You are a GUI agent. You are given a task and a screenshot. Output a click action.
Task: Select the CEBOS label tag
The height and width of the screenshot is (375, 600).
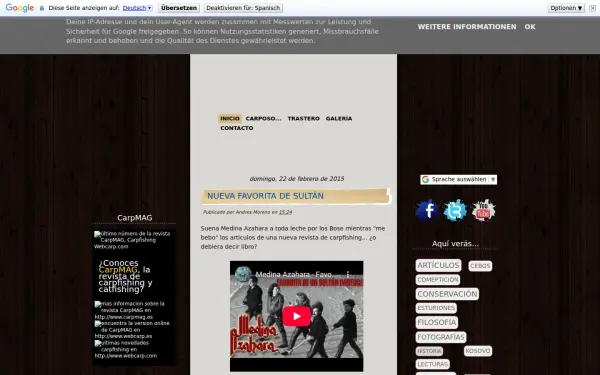pyautogui.click(x=480, y=266)
